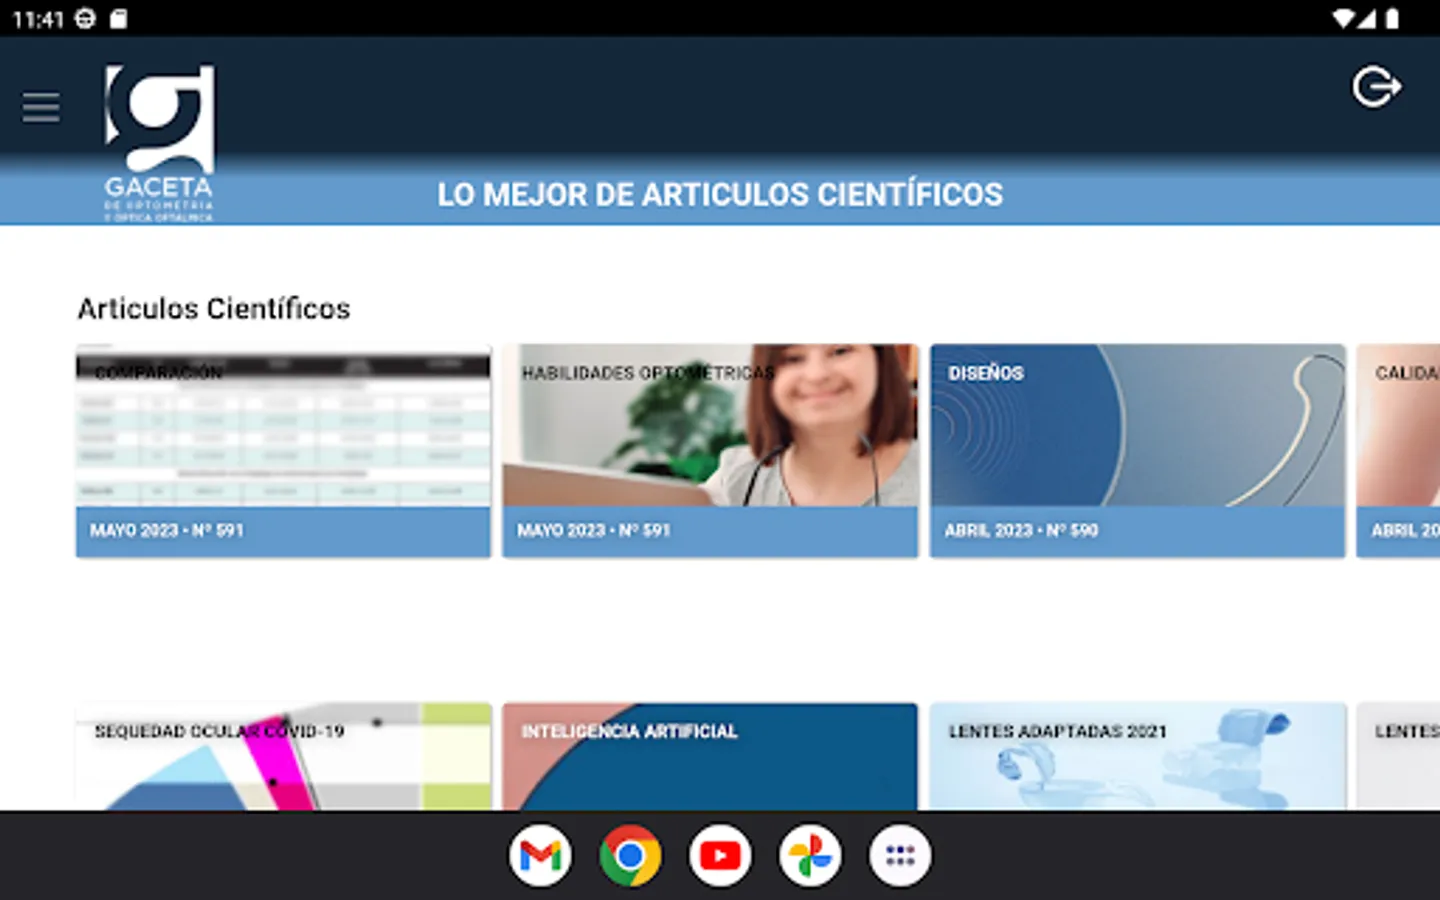The width and height of the screenshot is (1440, 900).
Task: Open the Comparación article thumbnail
Action: 283,426
